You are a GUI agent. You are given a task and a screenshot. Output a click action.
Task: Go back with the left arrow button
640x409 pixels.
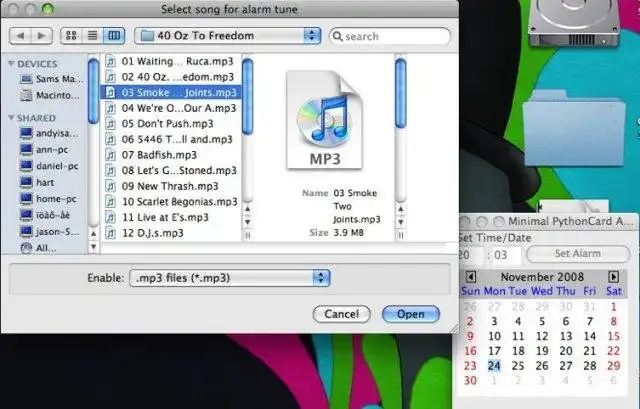coord(20,36)
